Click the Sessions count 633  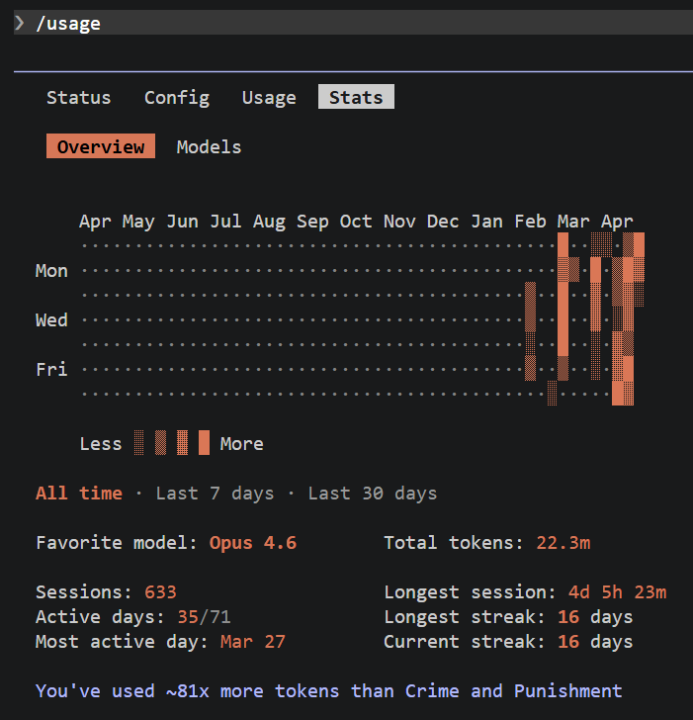pos(160,592)
